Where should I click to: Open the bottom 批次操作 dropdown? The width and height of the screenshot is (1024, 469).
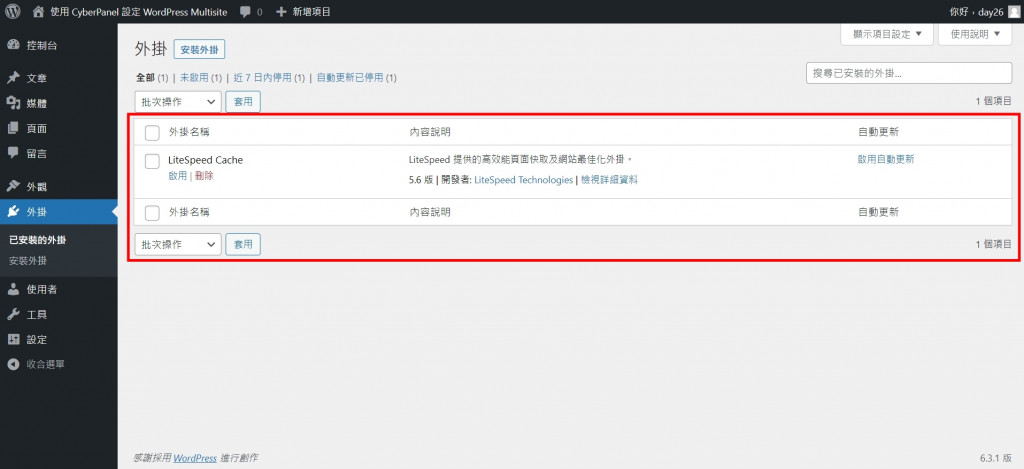click(x=178, y=244)
